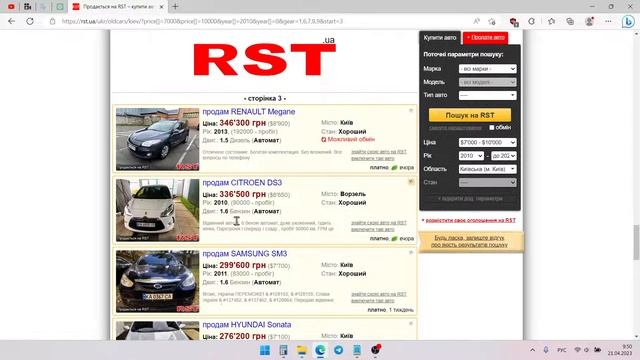Viewport: 640px width, 360px height.
Task: Open the recording app taskbar icon
Action: 376,350
